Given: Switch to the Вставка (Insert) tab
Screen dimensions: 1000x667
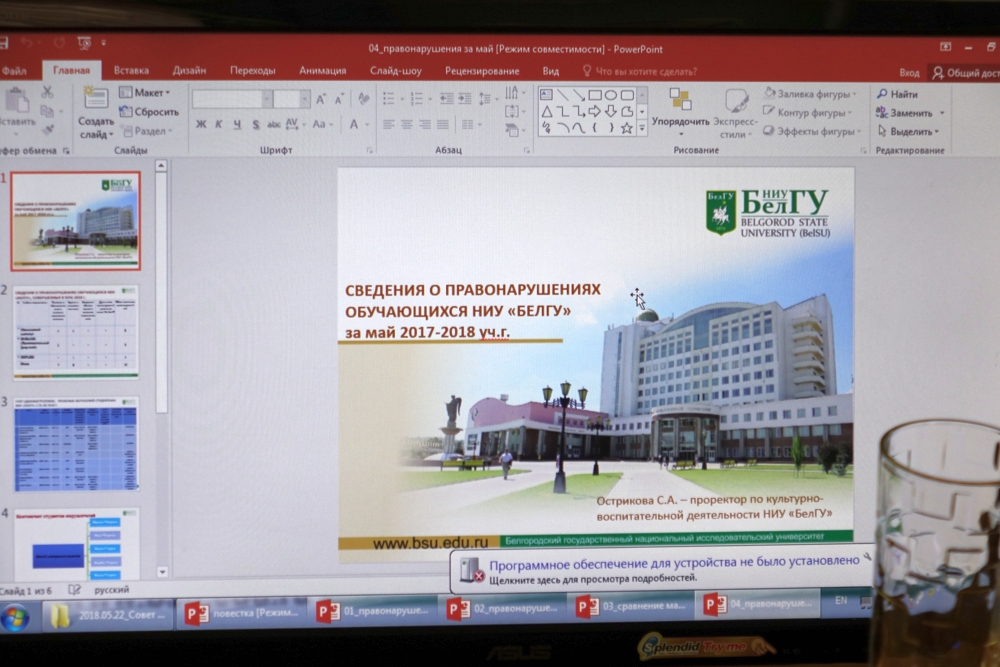Looking at the screenshot, I should (131, 71).
